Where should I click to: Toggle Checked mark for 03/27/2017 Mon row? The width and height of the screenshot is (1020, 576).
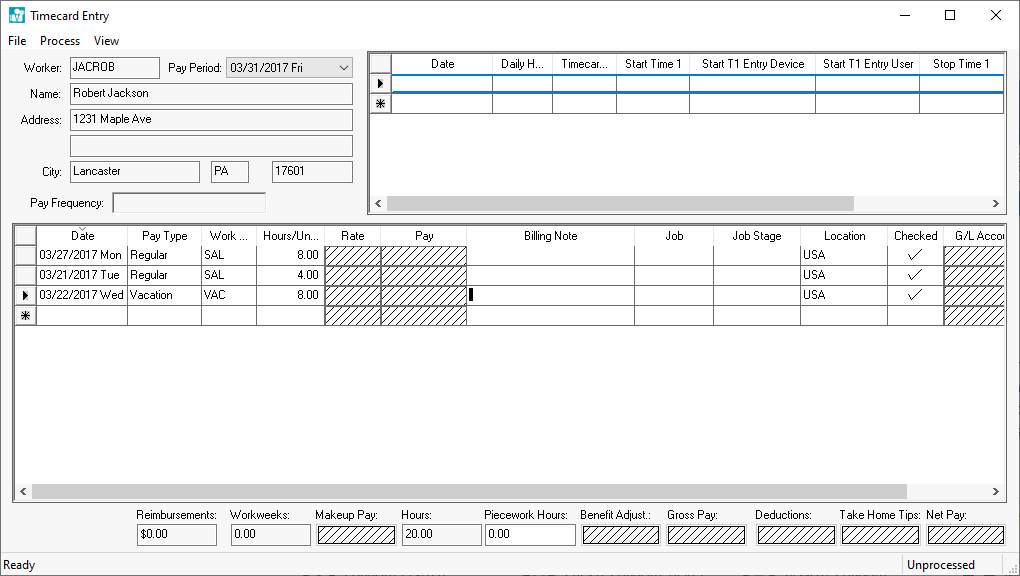(x=915, y=255)
